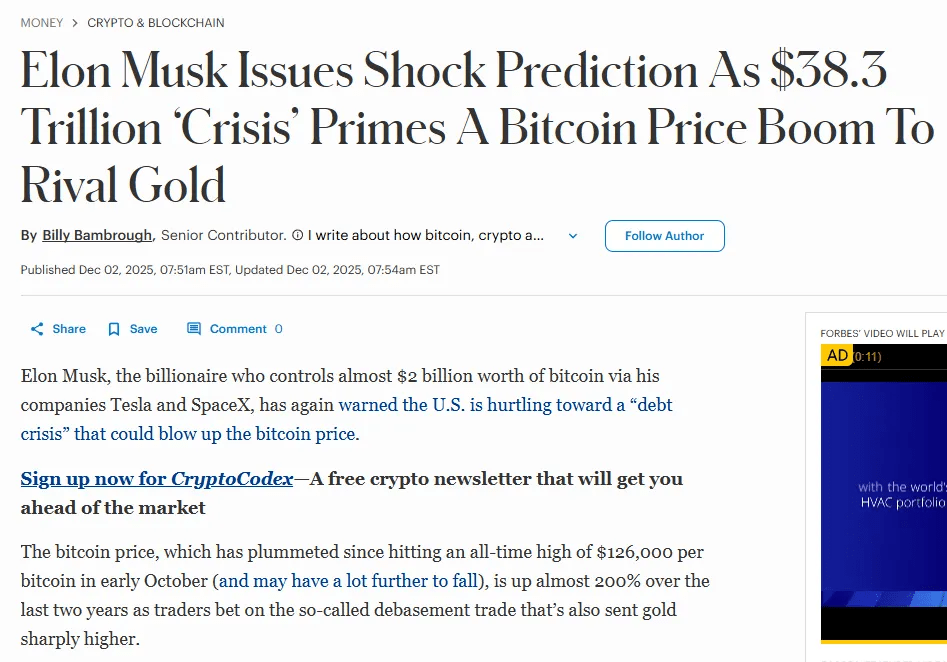Click the info icon beside Senior Contributor

[x=297, y=236]
